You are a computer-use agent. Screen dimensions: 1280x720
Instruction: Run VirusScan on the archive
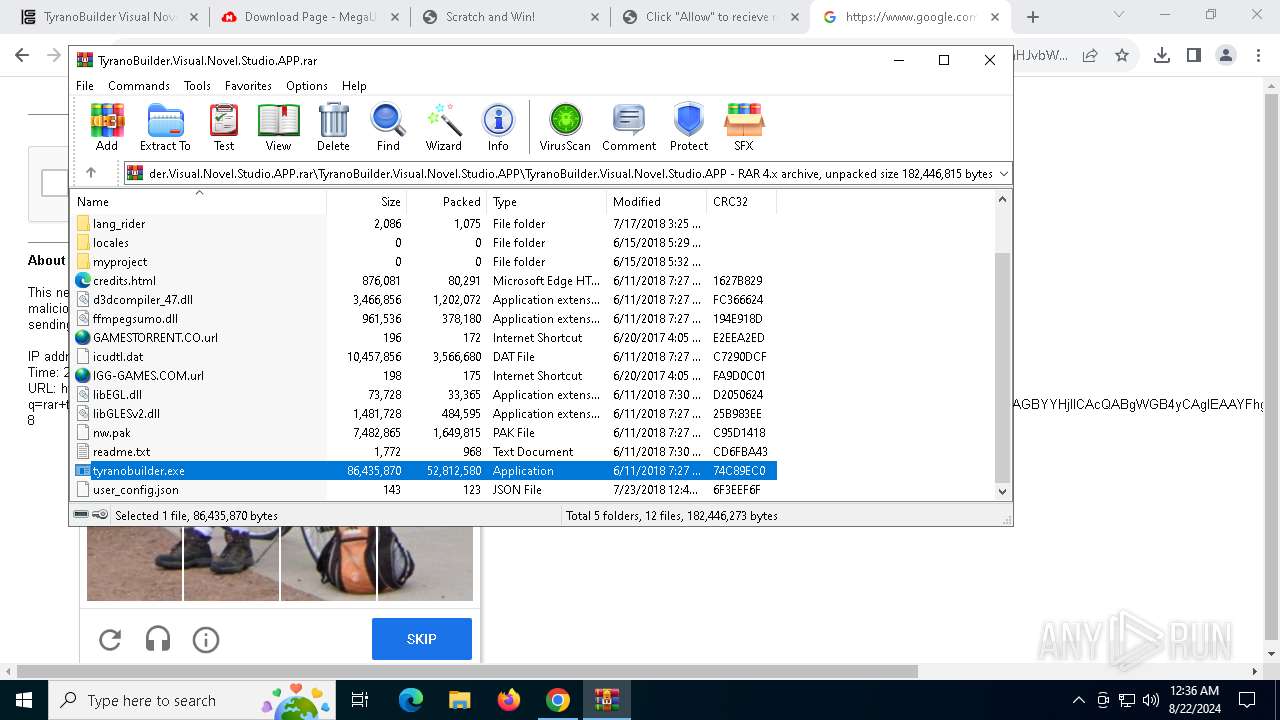(565, 127)
